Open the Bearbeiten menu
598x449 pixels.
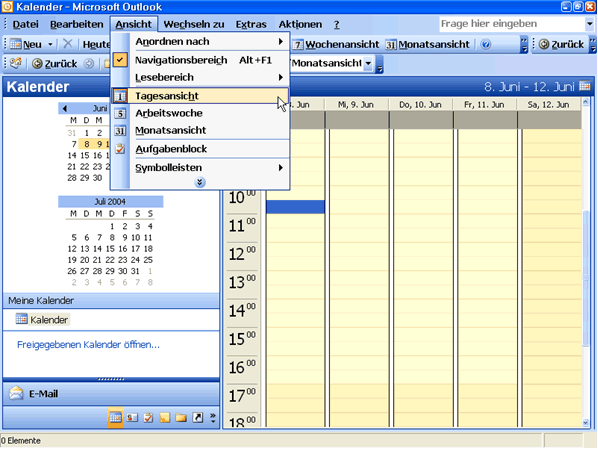tap(77, 24)
